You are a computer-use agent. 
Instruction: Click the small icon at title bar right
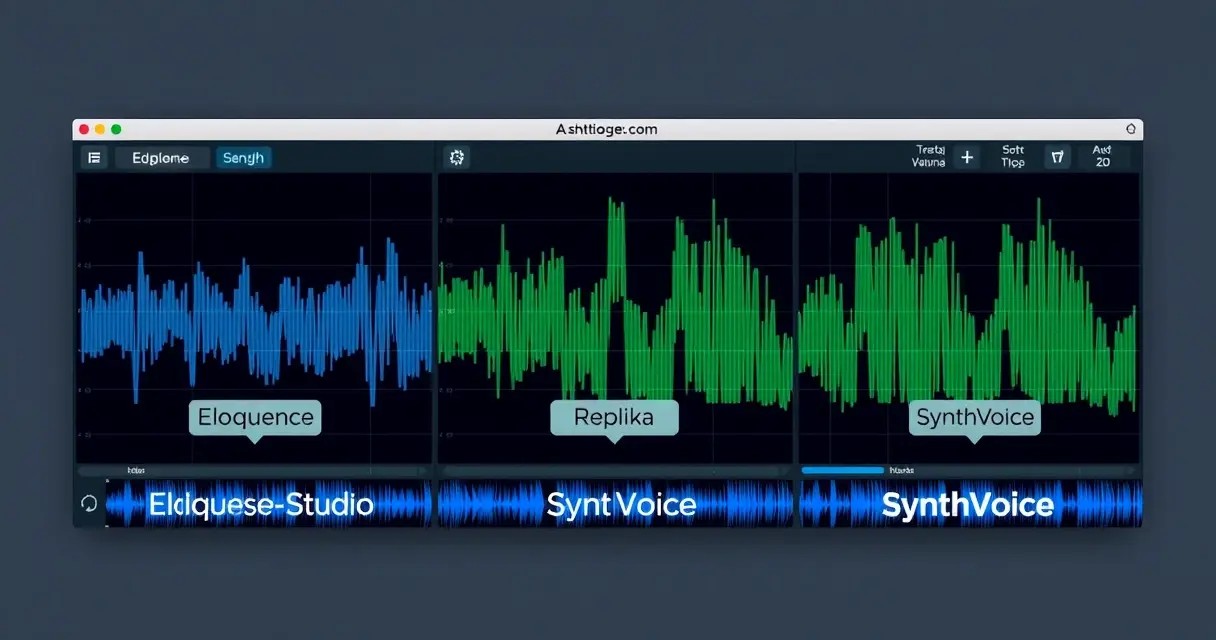pyautogui.click(x=1131, y=130)
